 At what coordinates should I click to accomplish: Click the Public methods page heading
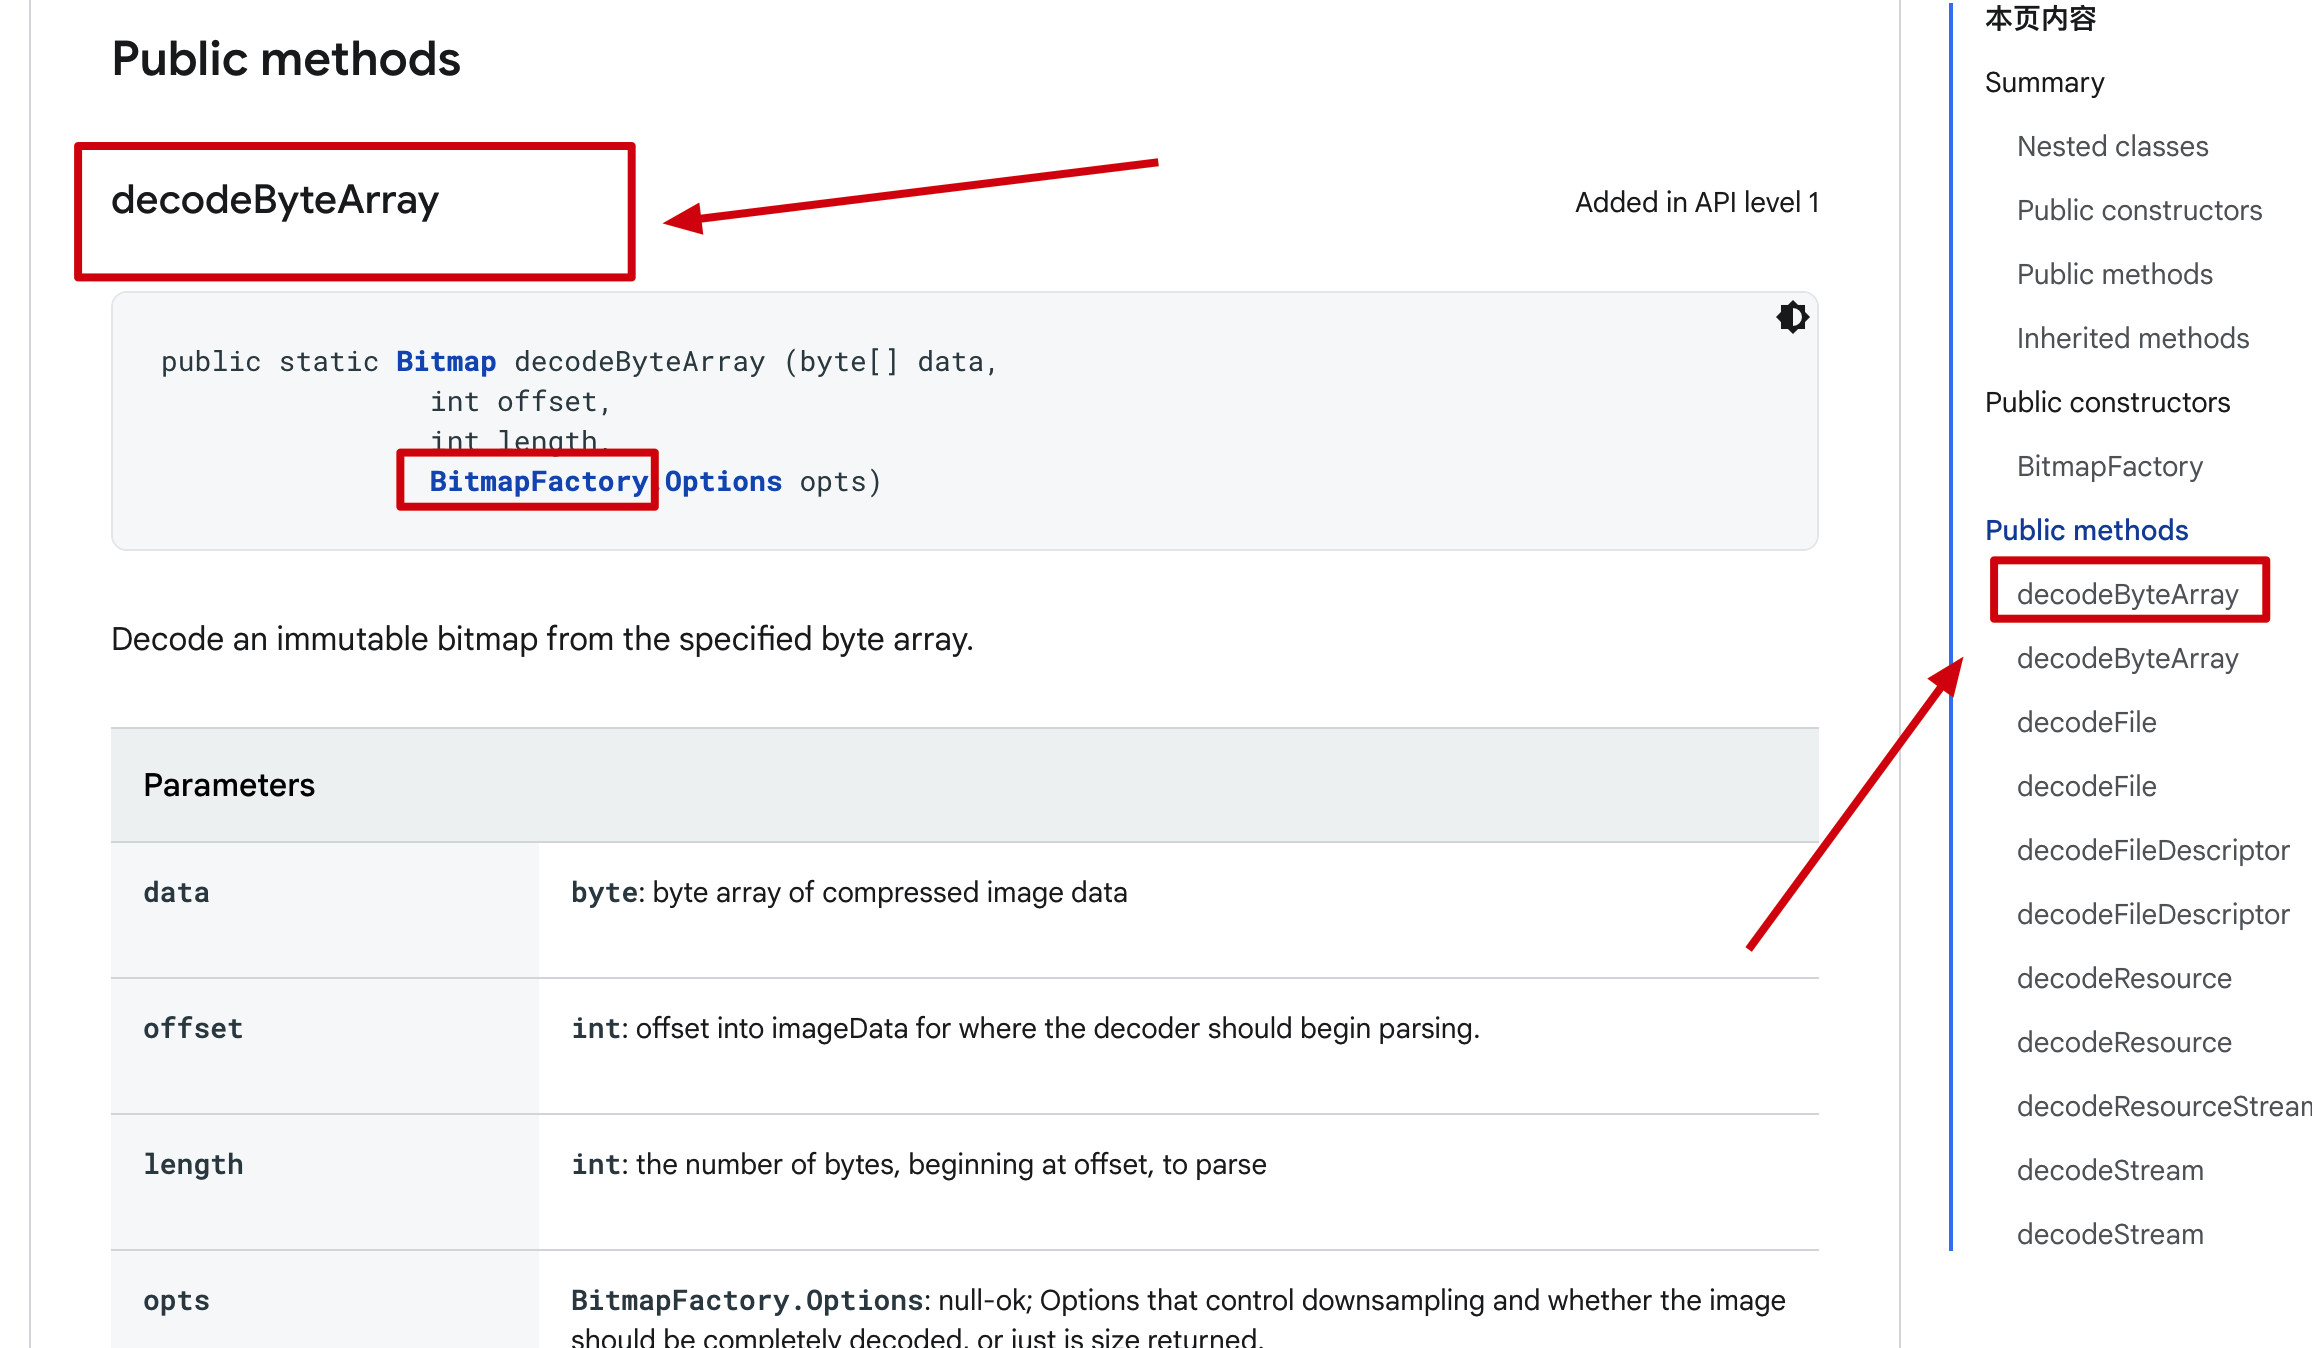286,59
